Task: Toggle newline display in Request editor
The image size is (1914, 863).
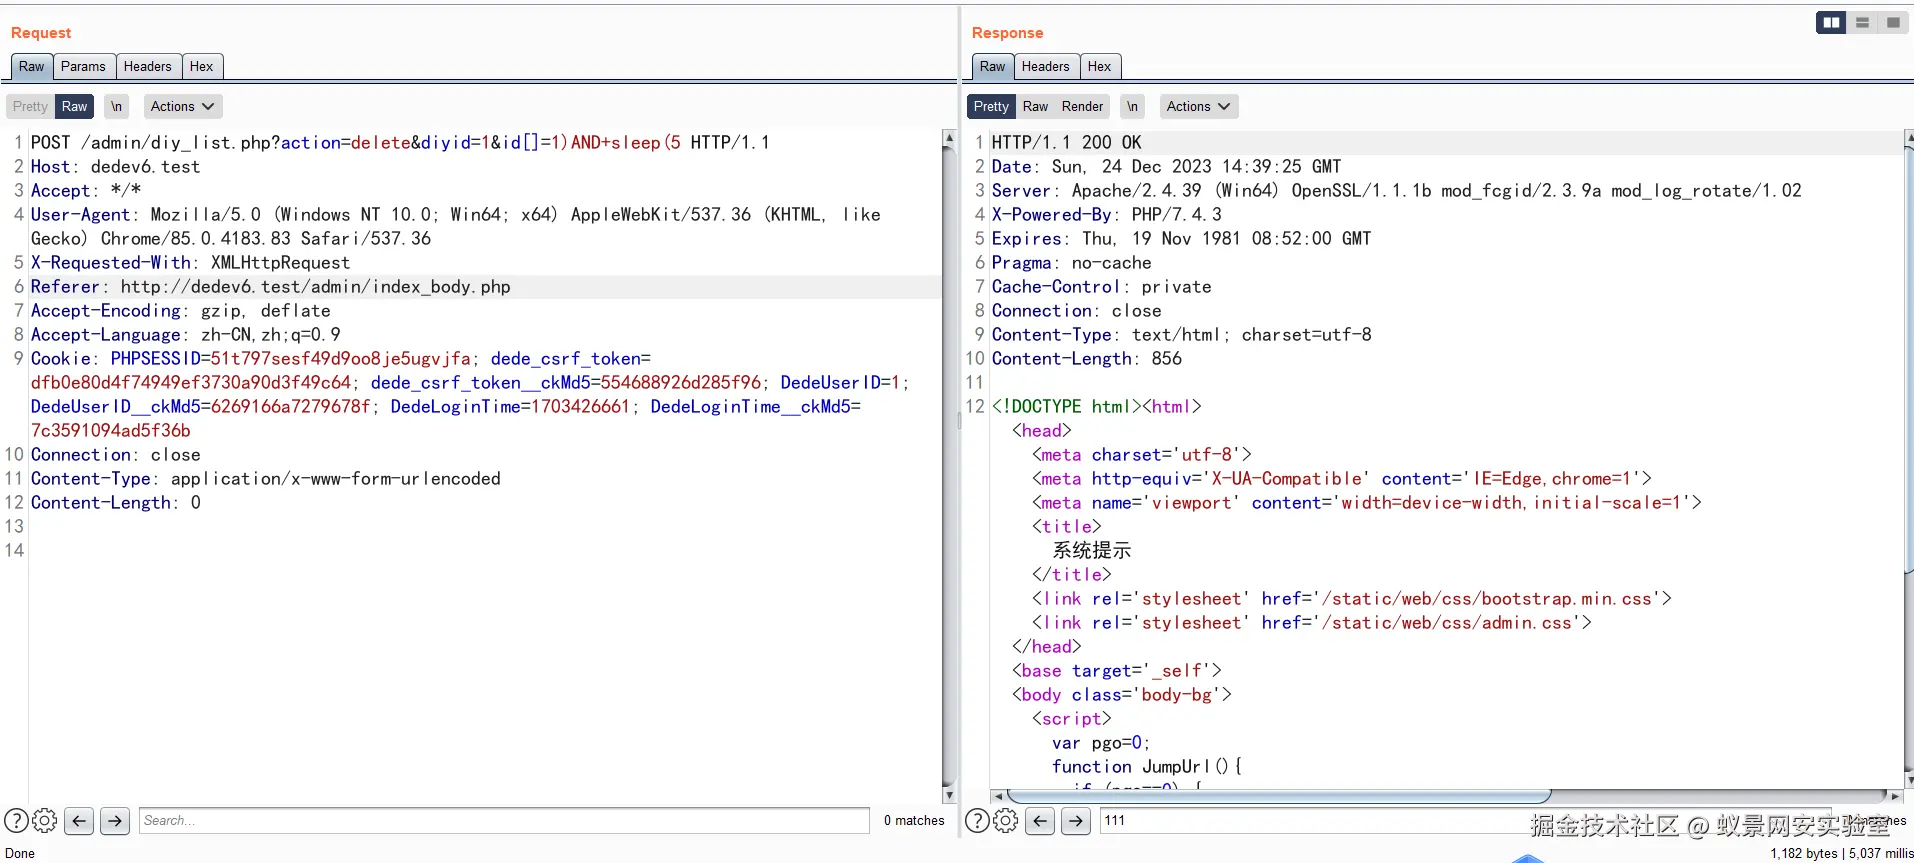Action: [x=117, y=106]
